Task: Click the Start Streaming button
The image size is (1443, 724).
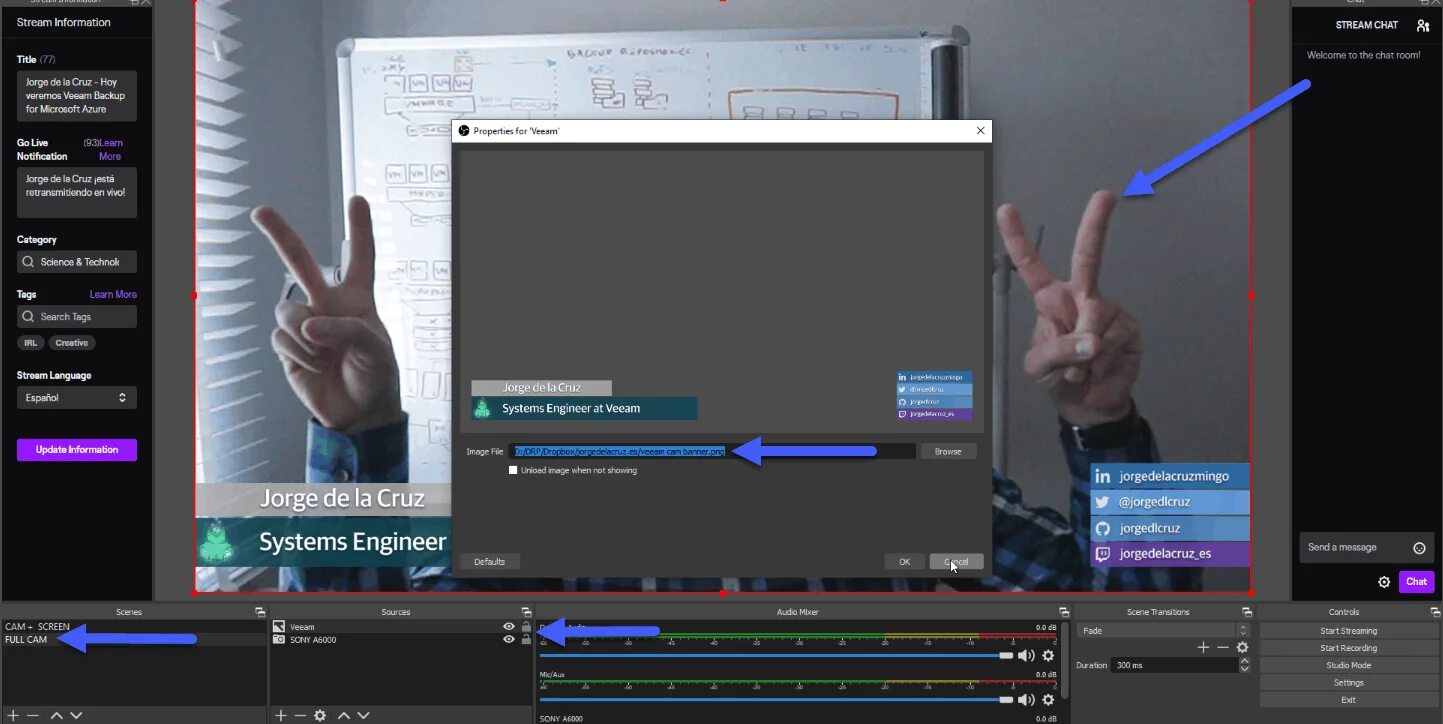Action: 1348,631
